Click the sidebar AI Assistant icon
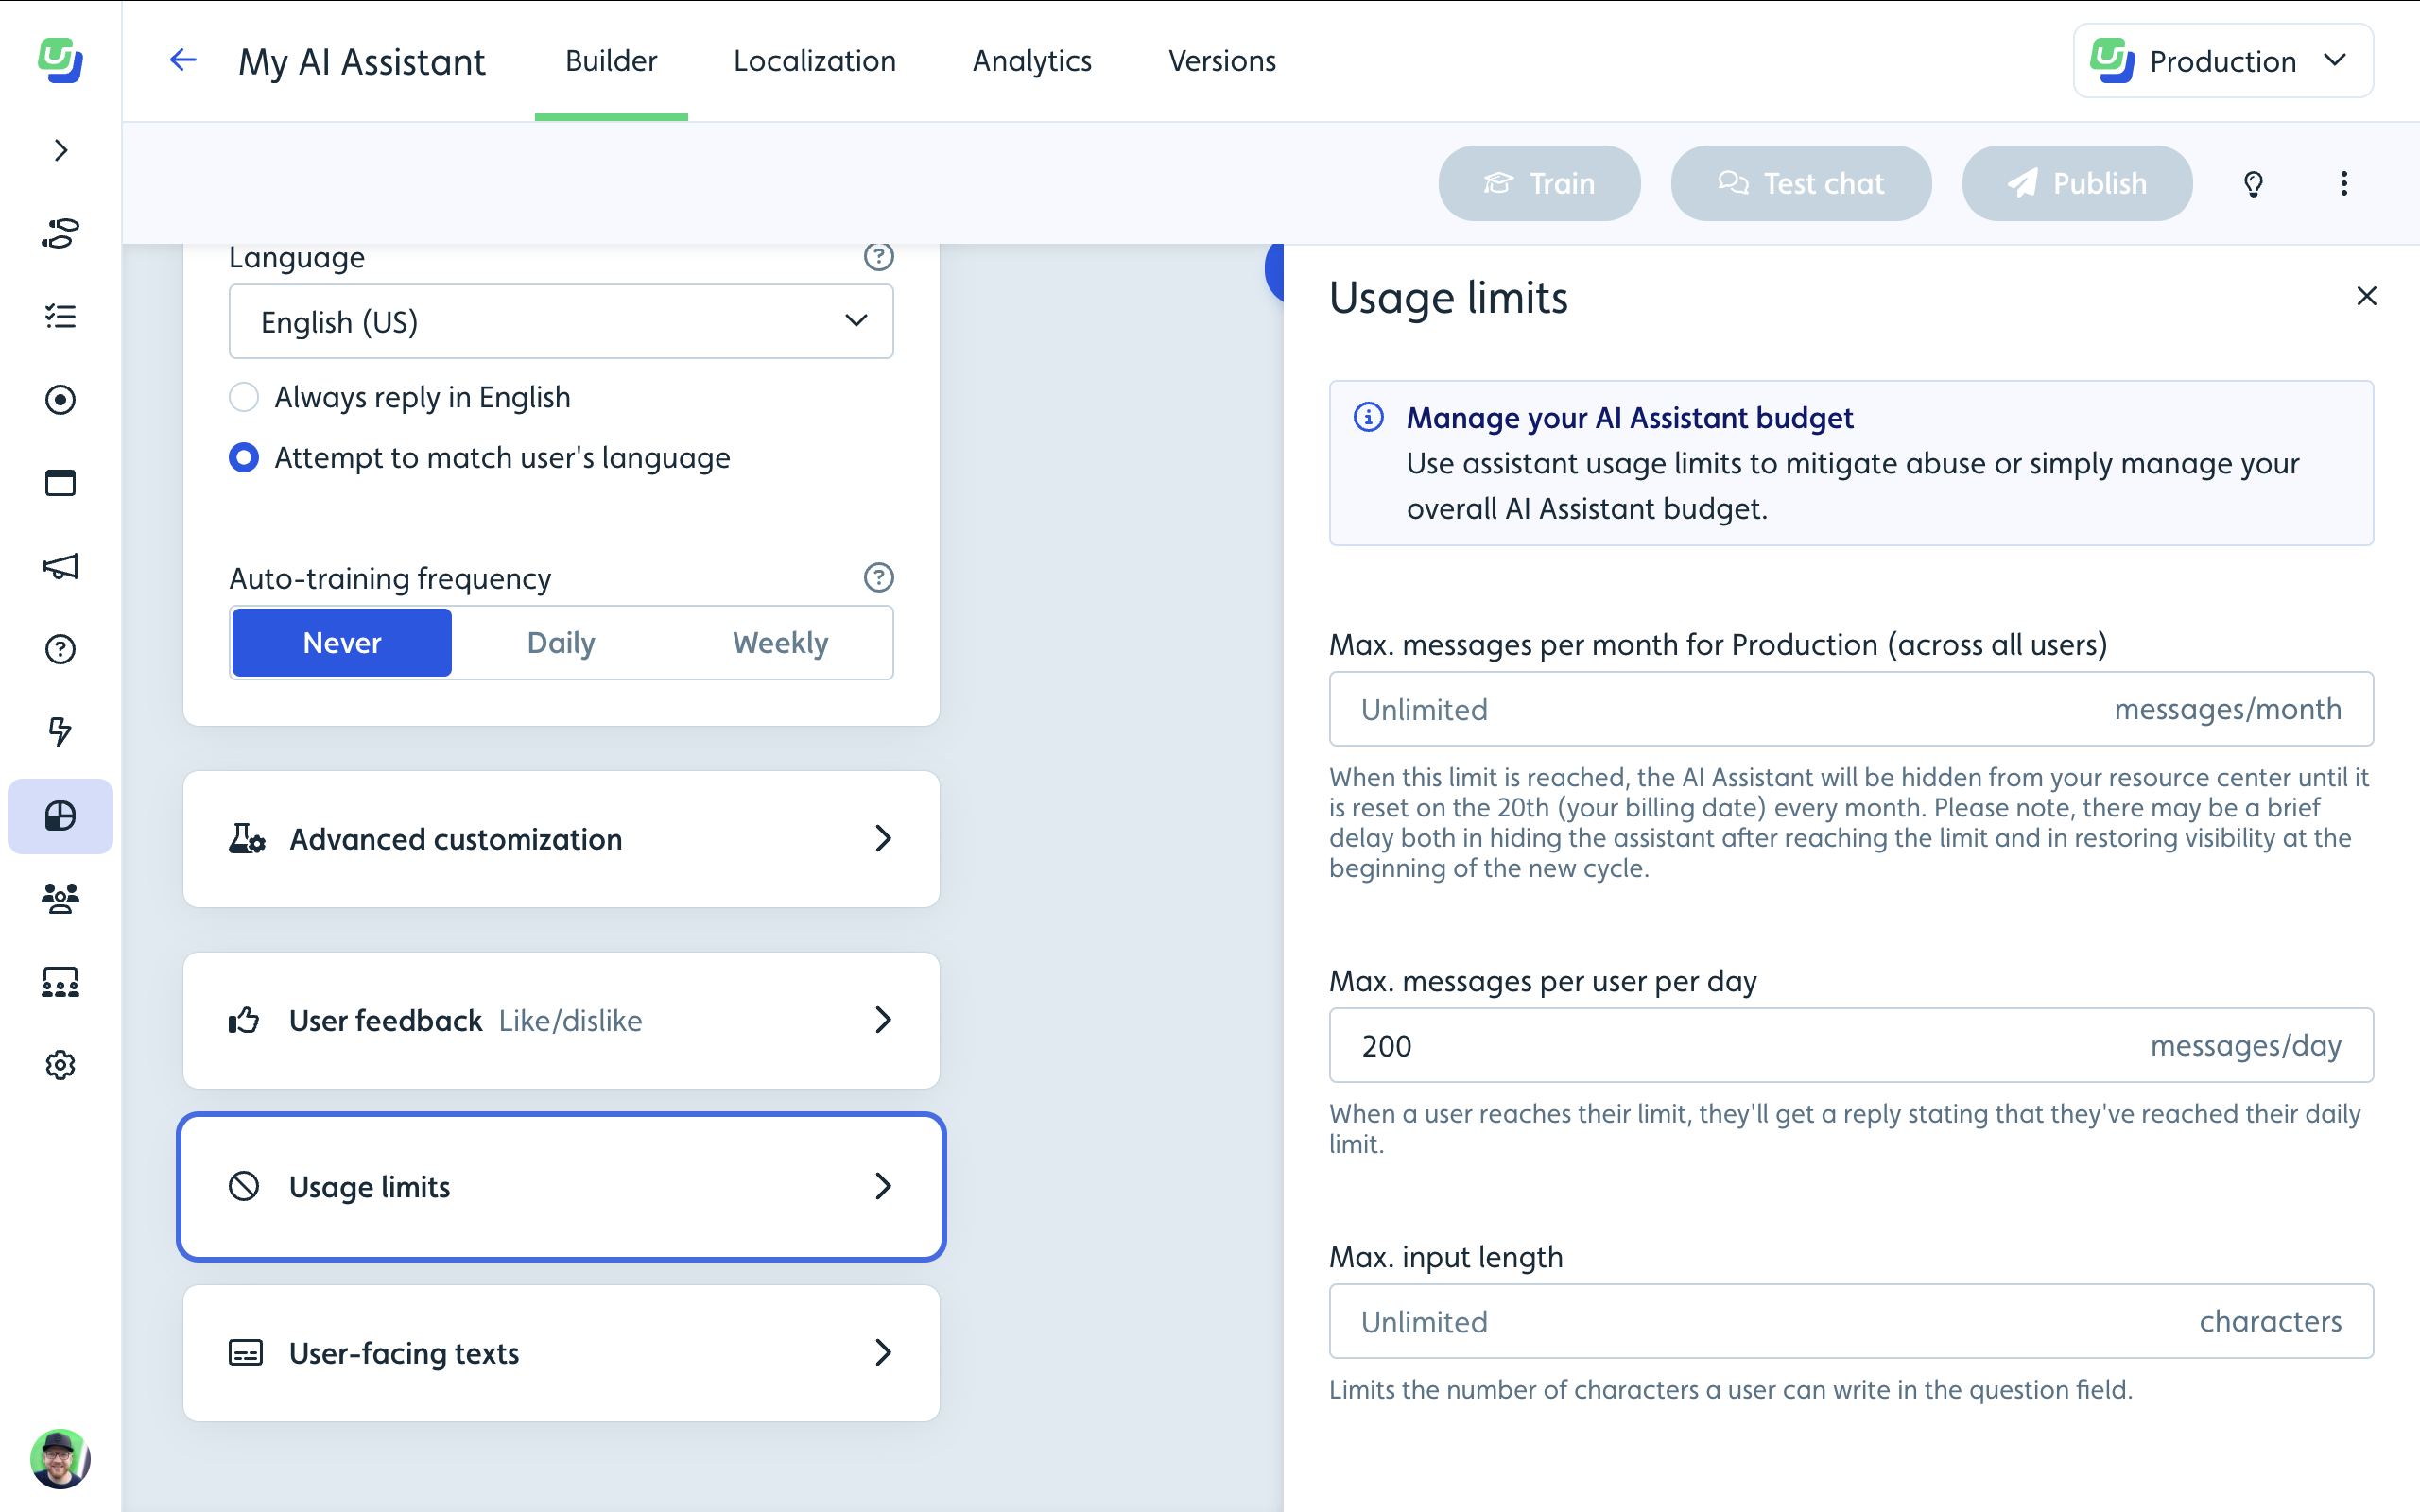The height and width of the screenshot is (1512, 2420). pyautogui.click(x=61, y=814)
